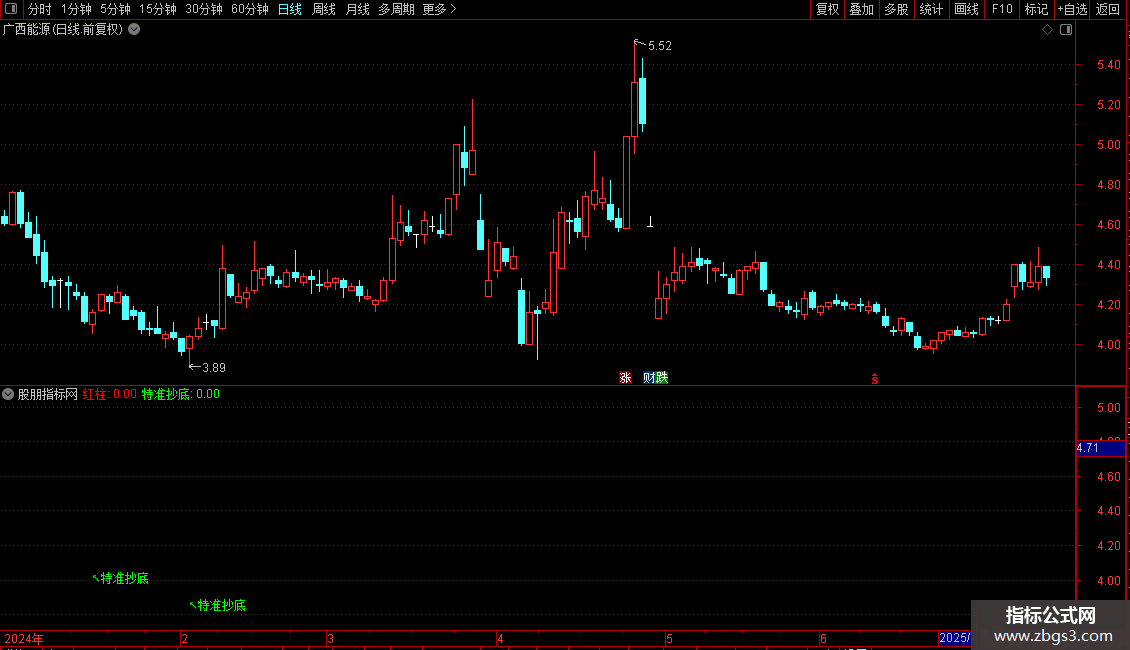The image size is (1130, 650).
Task: Select the 15分钟 period
Action: 158,9
